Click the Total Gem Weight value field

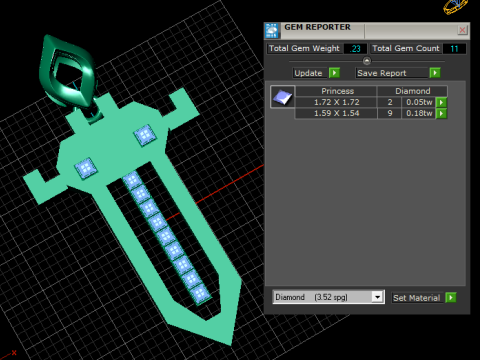(x=355, y=49)
